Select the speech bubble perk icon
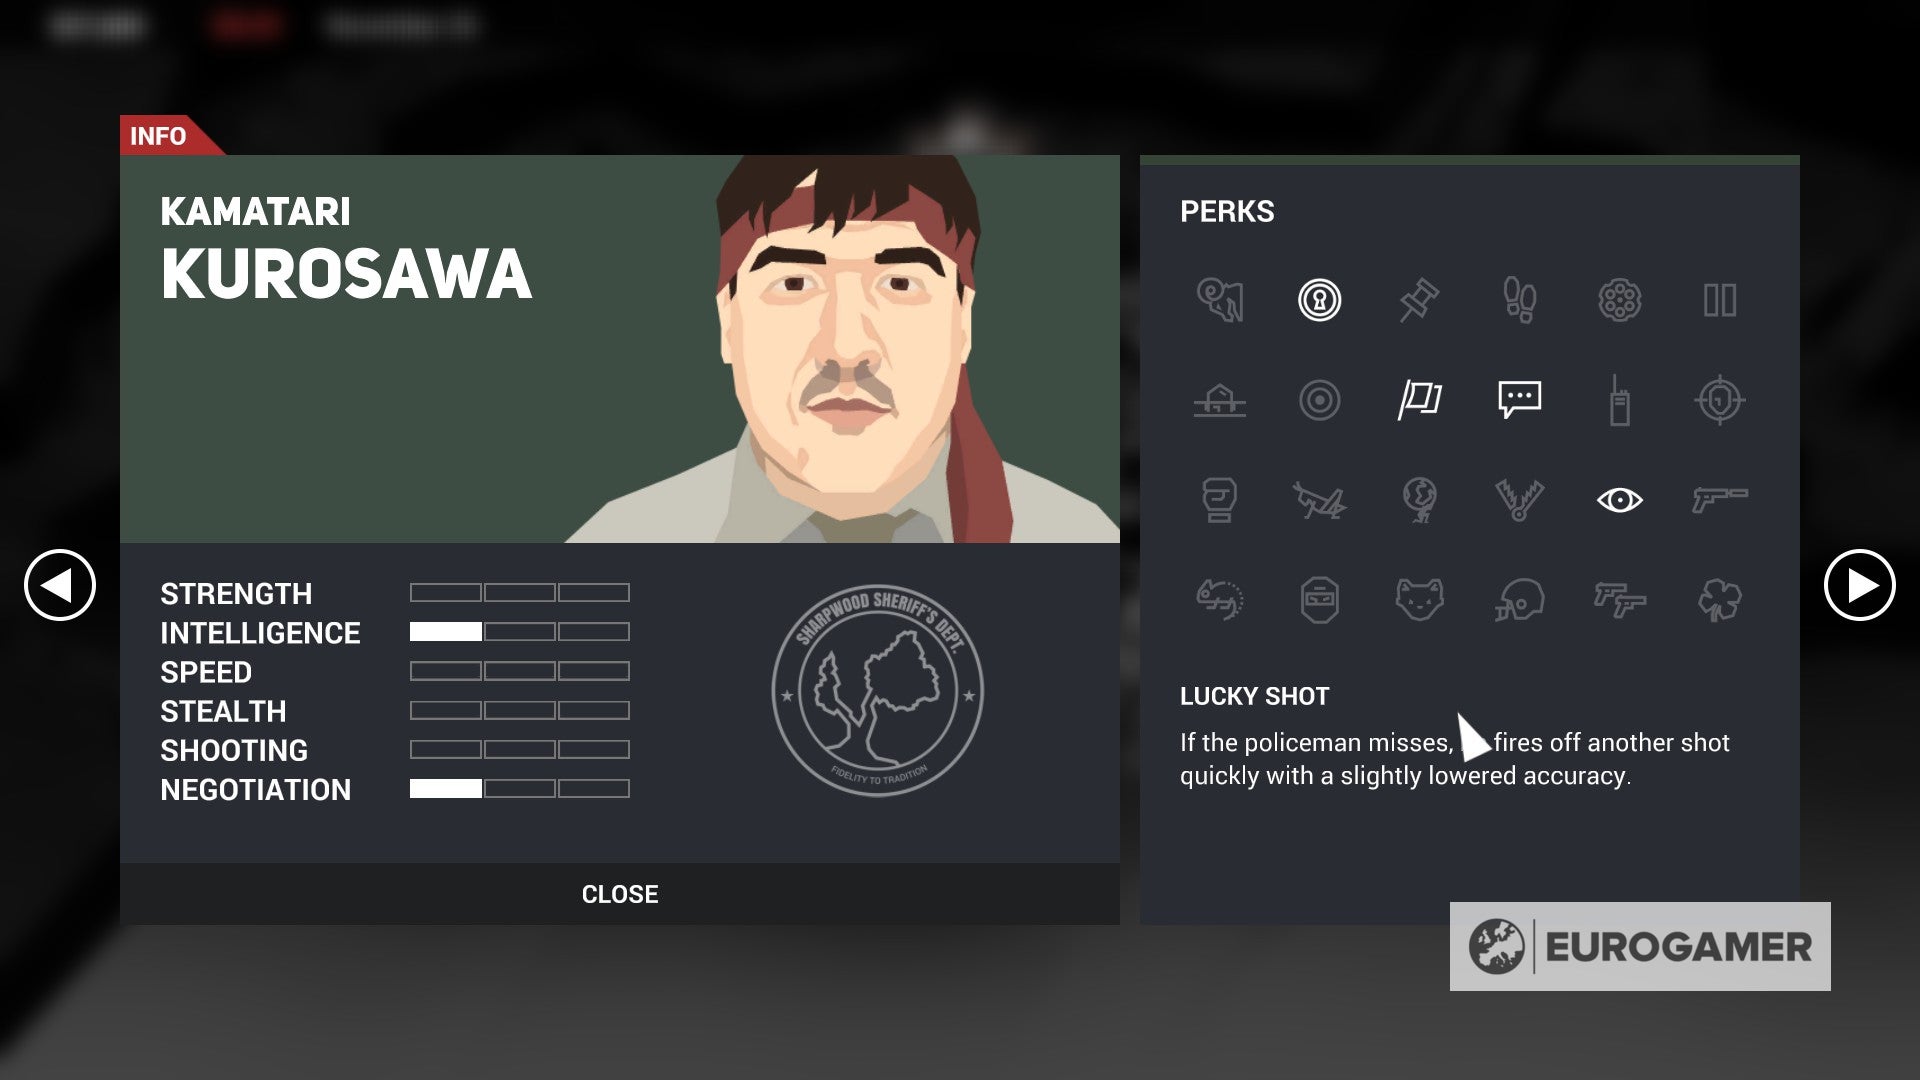1920x1080 pixels. [1520, 400]
